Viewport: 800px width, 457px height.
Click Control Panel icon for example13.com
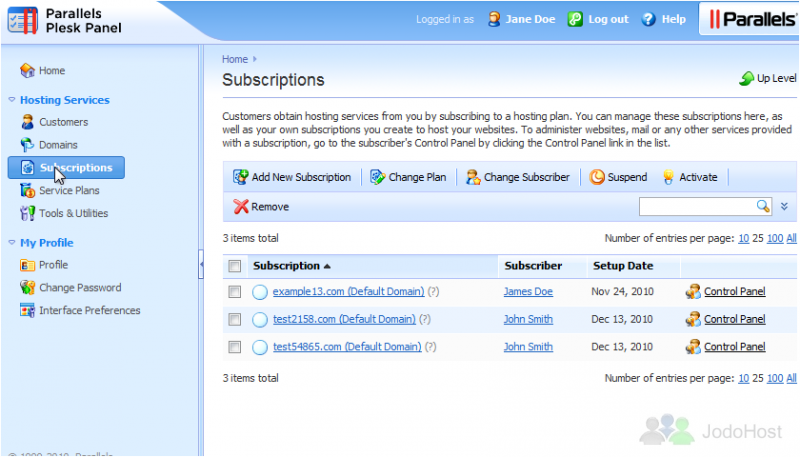[693, 291]
